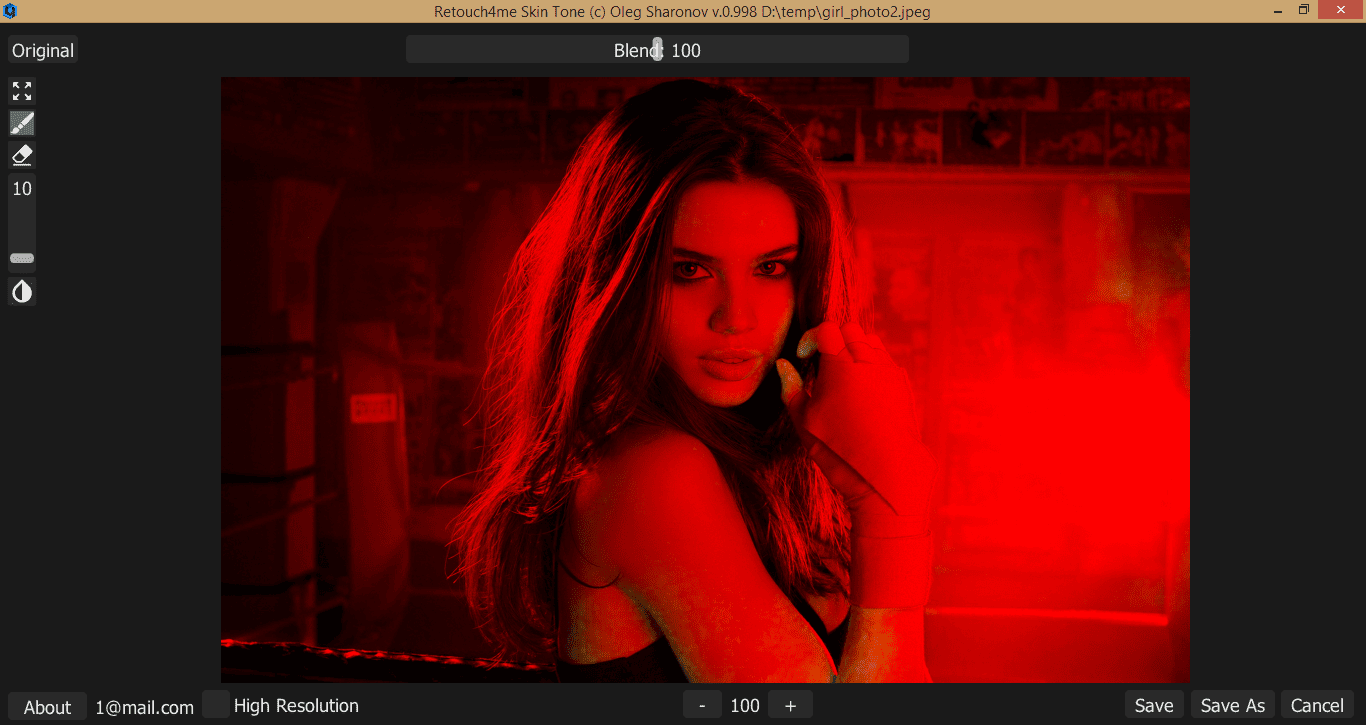Viewport: 1366px width, 725px height.
Task: Click the Blend slider handle
Action: 657,49
